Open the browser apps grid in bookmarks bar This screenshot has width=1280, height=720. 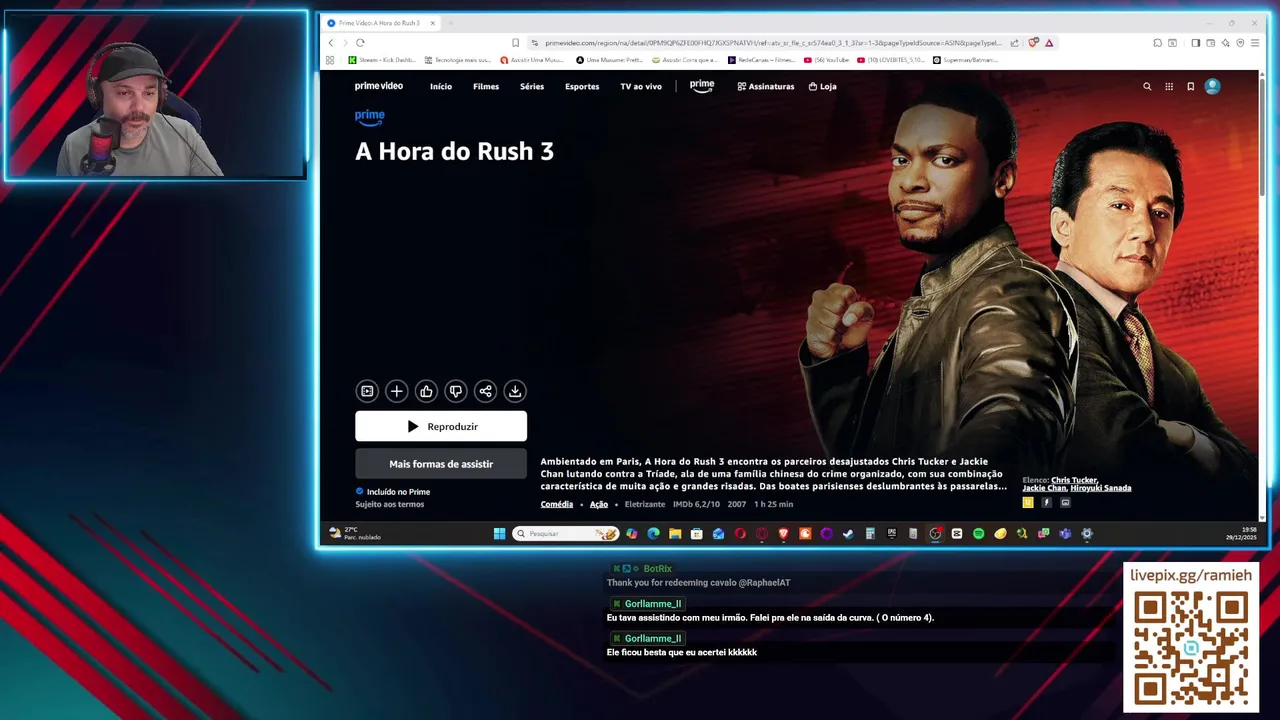coord(330,60)
